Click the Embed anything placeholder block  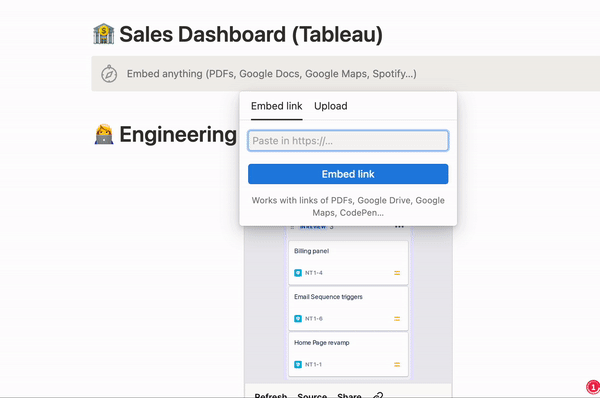pos(346,73)
